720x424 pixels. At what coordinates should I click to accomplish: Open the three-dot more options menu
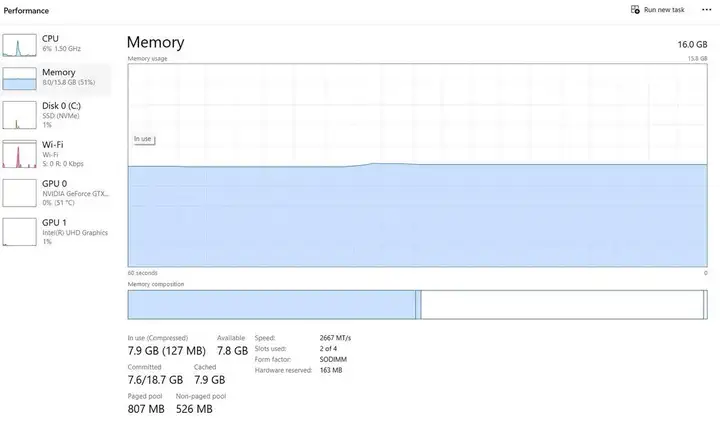706,10
